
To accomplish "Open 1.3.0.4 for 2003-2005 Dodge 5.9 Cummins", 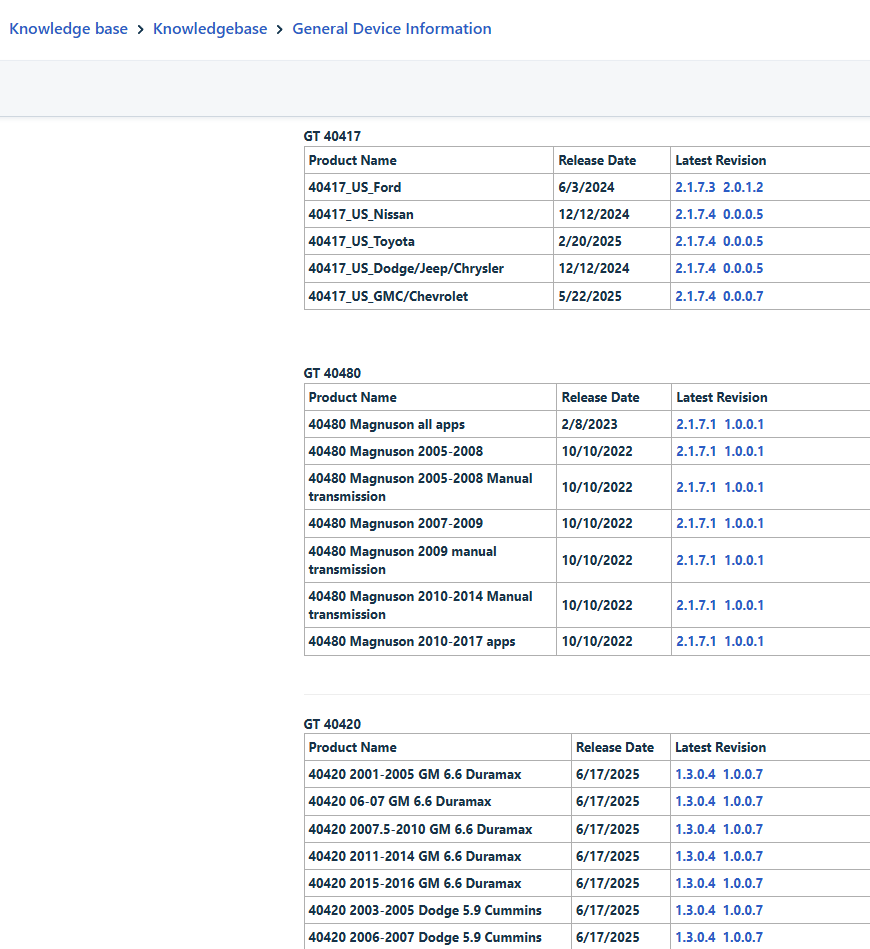I will (695, 910).
